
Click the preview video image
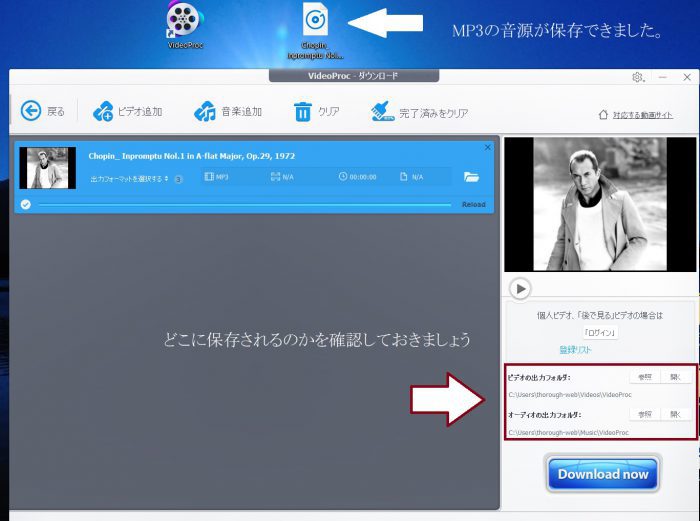[x=600, y=204]
